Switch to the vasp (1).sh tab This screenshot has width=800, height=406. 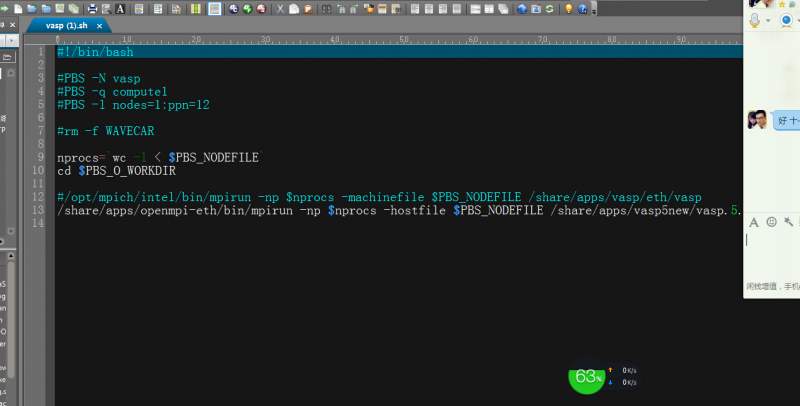tap(66, 26)
